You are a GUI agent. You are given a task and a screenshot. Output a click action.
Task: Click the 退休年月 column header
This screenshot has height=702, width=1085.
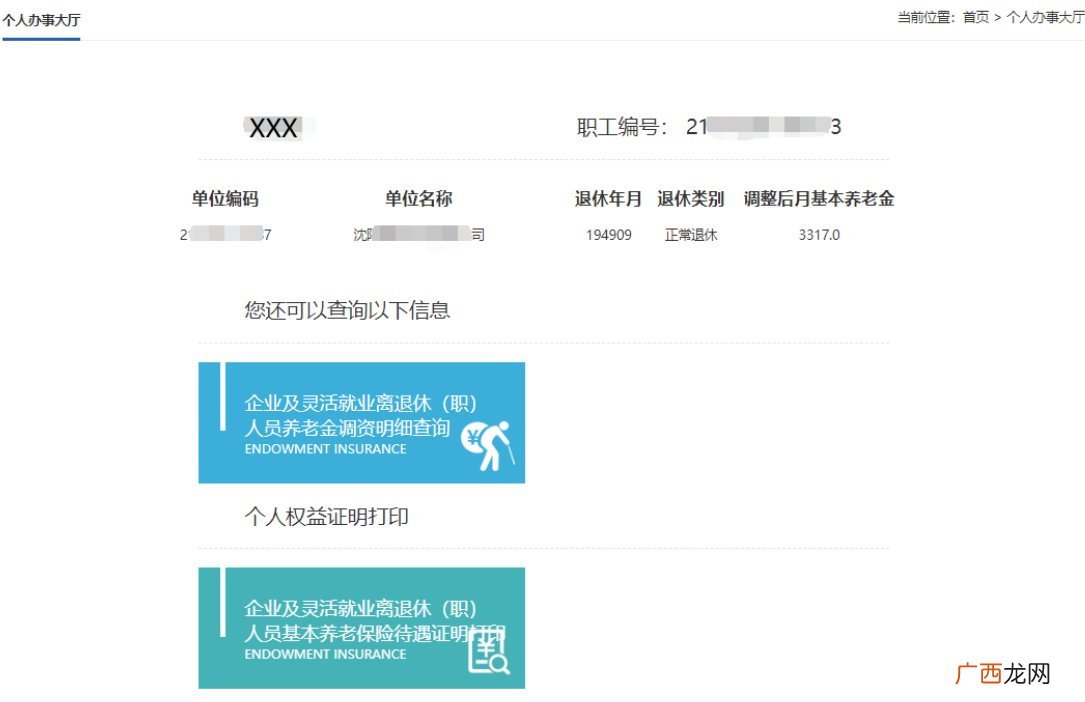click(608, 199)
